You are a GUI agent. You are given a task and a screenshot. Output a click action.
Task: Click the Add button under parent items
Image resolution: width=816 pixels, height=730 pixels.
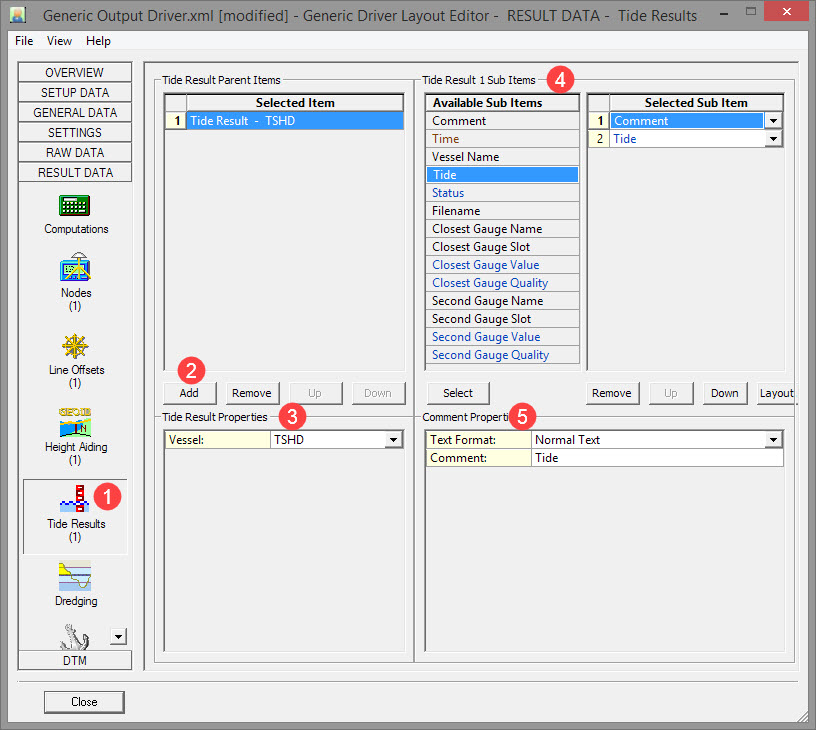[x=189, y=393]
